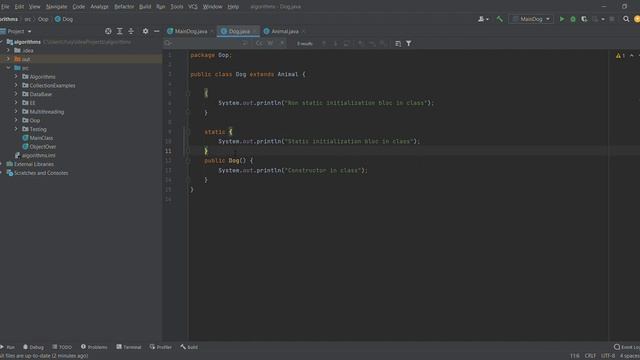The image size is (640, 360).
Task: Expand the CollectionExamples package
Action: click(x=16, y=85)
